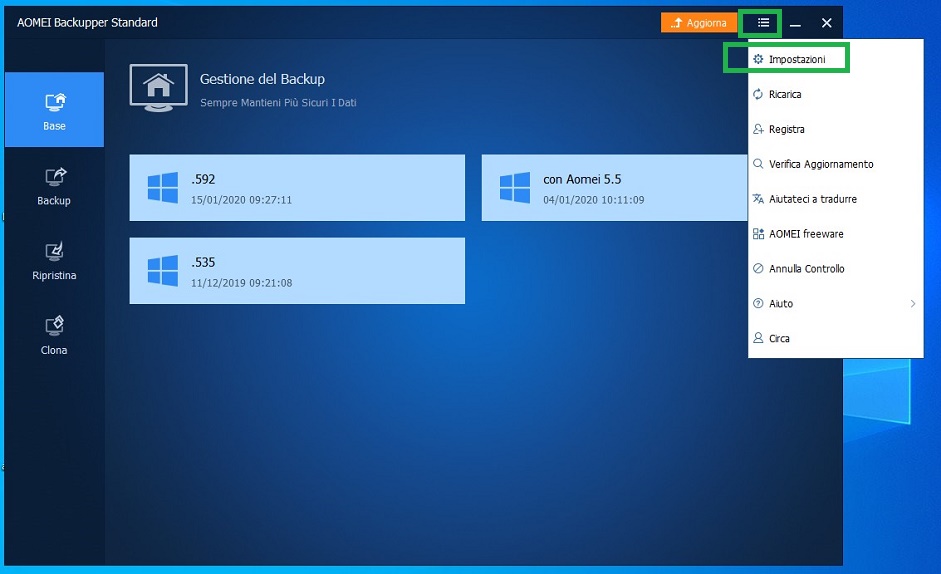Click Annulla Controllo in menu

coord(835,268)
